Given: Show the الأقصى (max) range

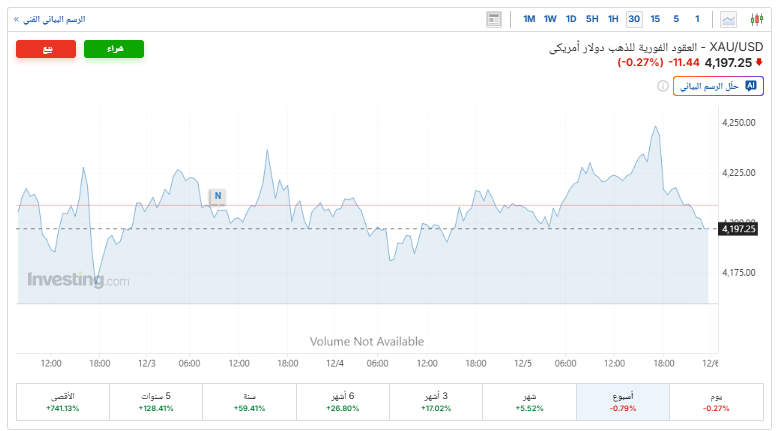Looking at the screenshot, I should point(62,401).
